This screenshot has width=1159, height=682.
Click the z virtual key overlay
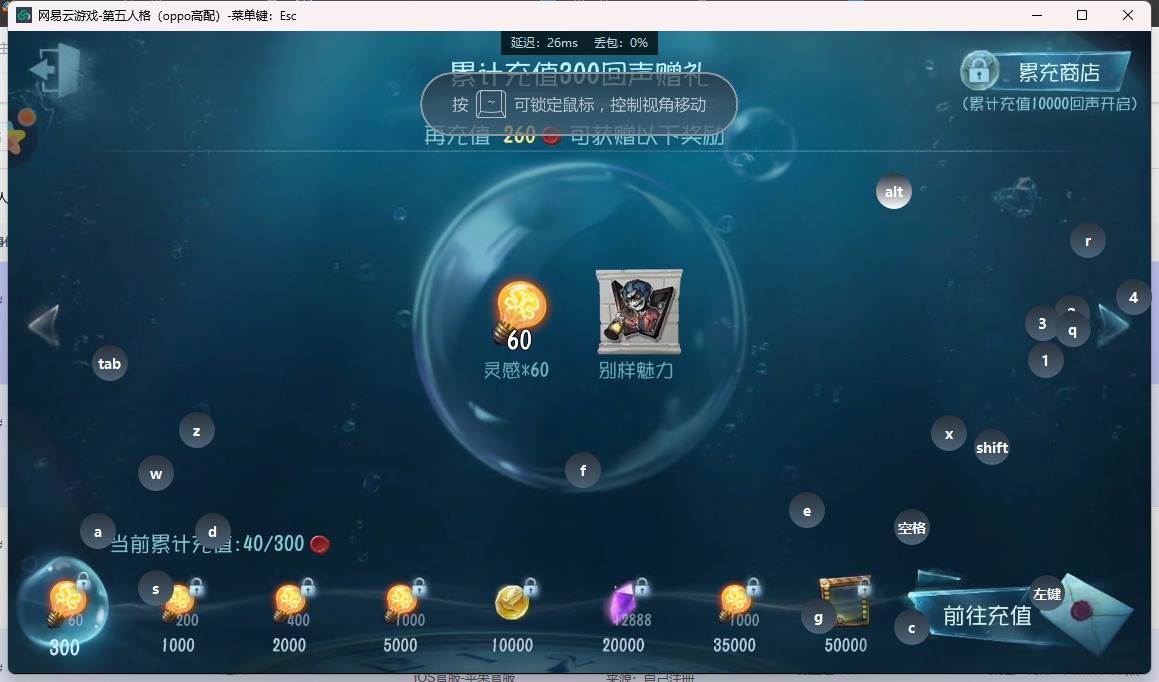click(197, 430)
